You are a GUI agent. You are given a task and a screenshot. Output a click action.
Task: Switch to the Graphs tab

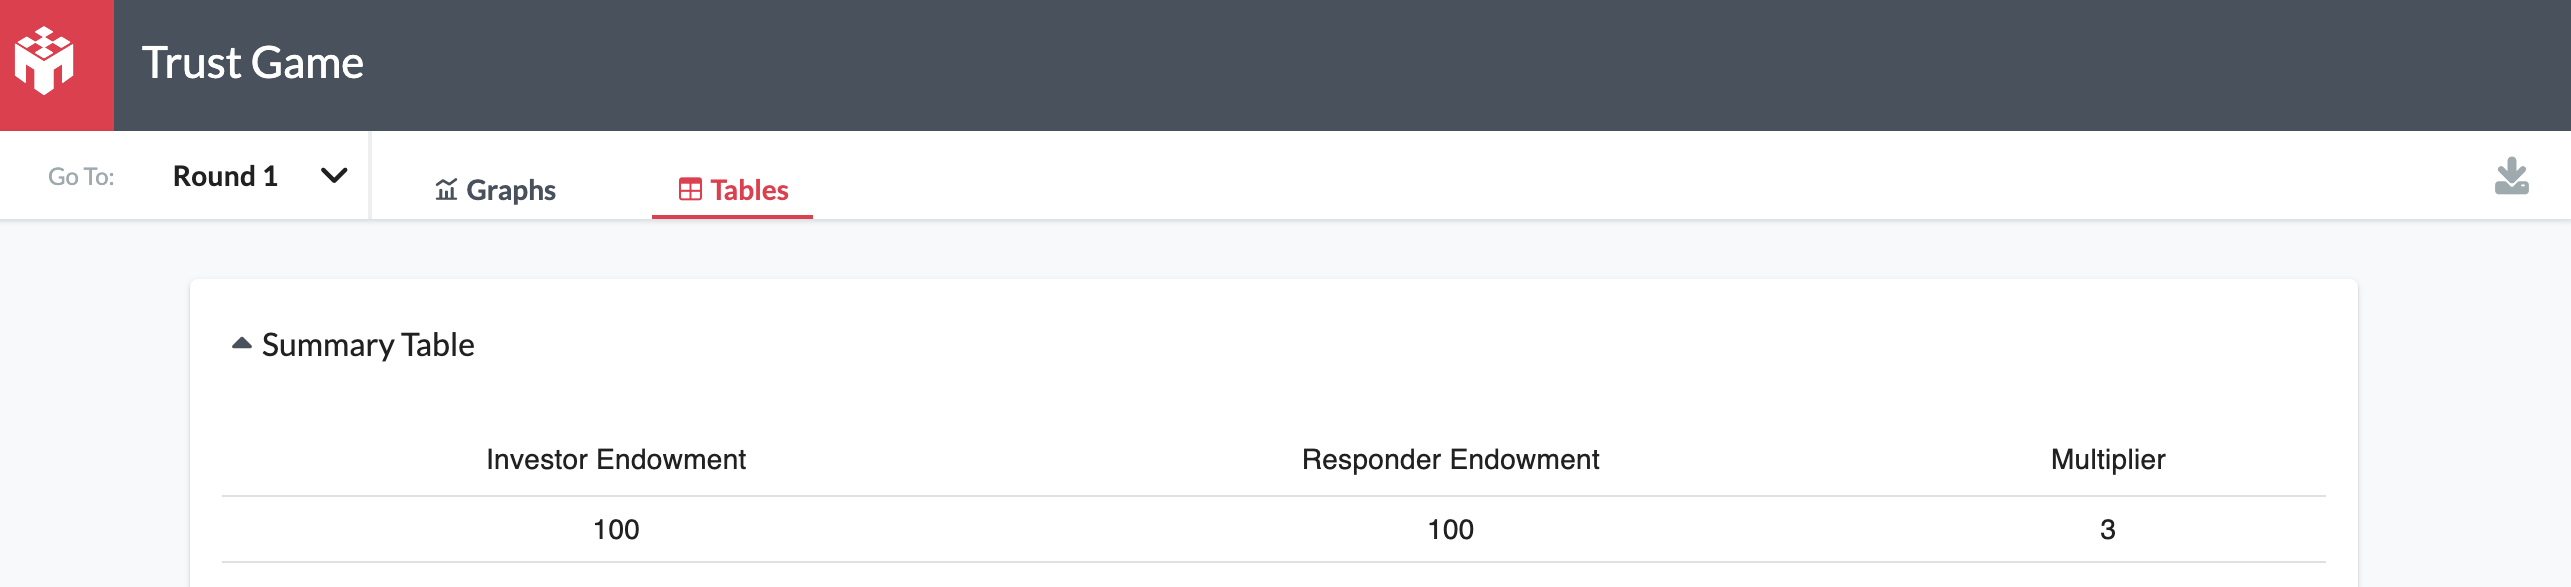pos(496,189)
